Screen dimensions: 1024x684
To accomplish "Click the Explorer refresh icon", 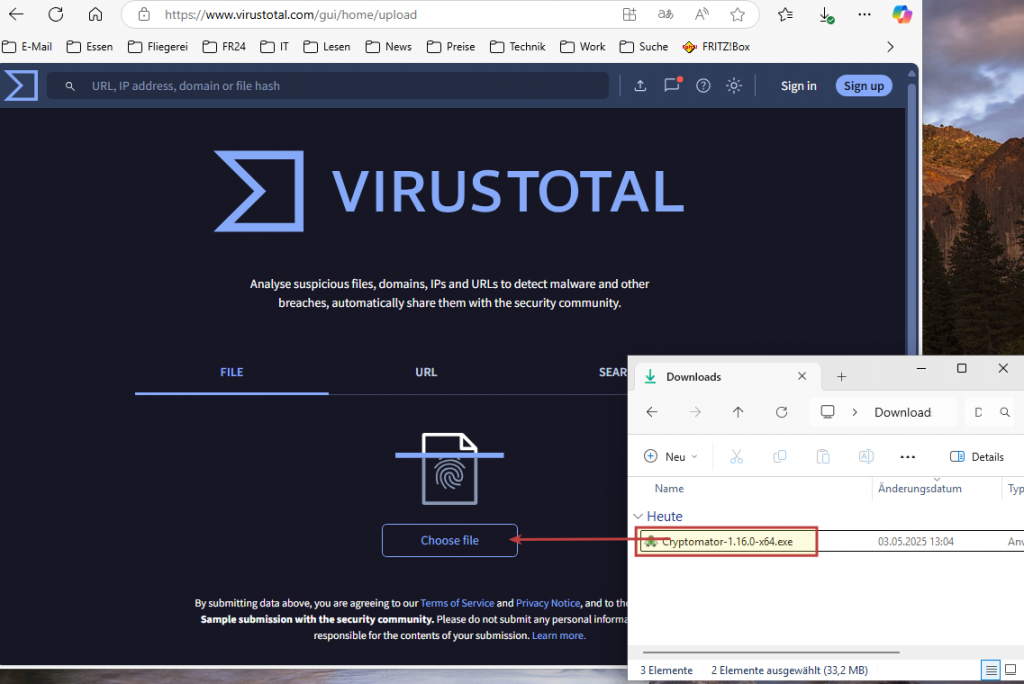I will (x=782, y=412).
